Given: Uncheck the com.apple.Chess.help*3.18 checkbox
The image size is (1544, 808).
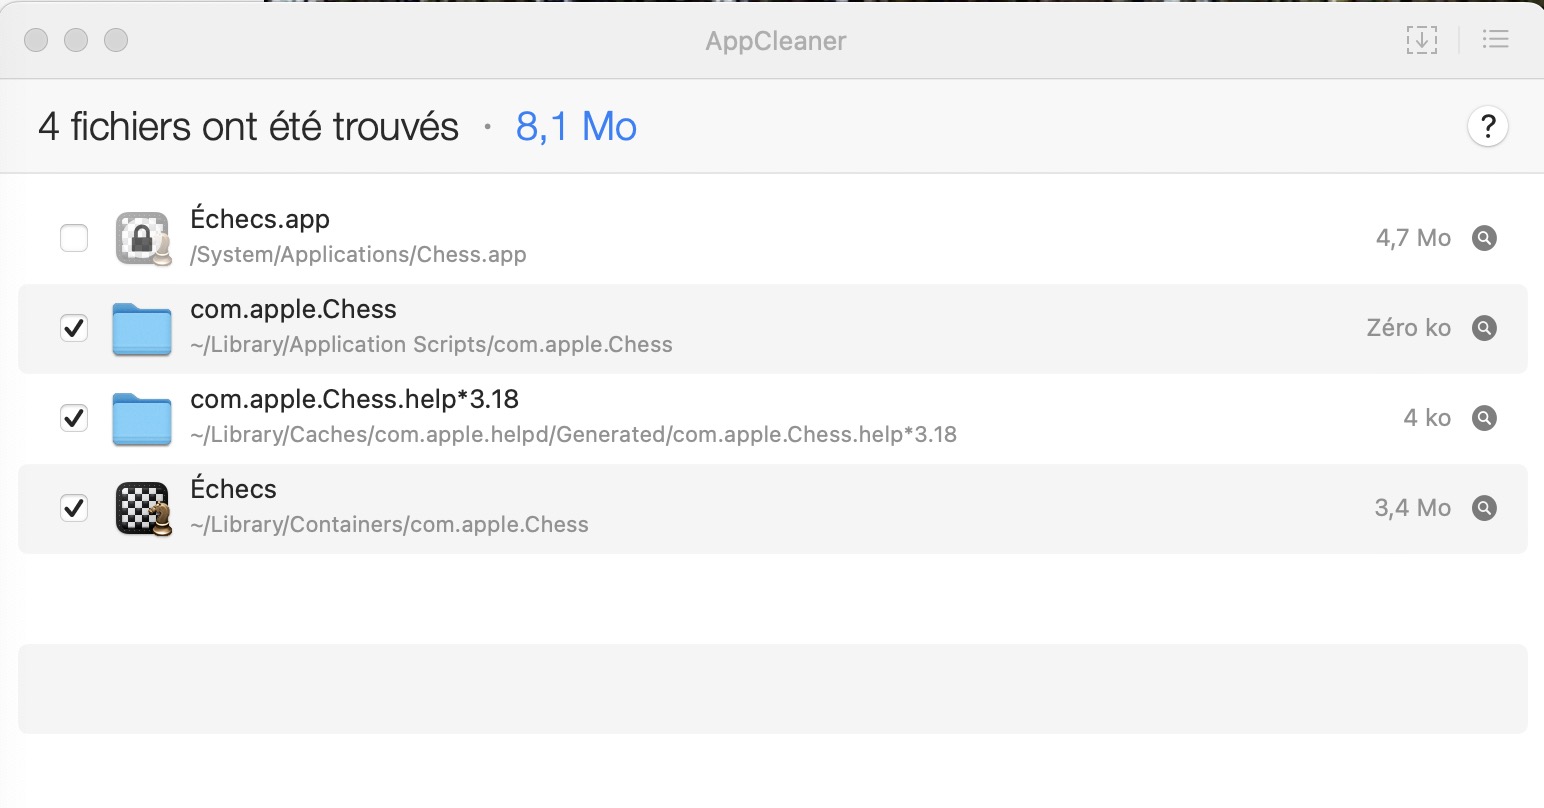Looking at the screenshot, I should pyautogui.click(x=74, y=418).
